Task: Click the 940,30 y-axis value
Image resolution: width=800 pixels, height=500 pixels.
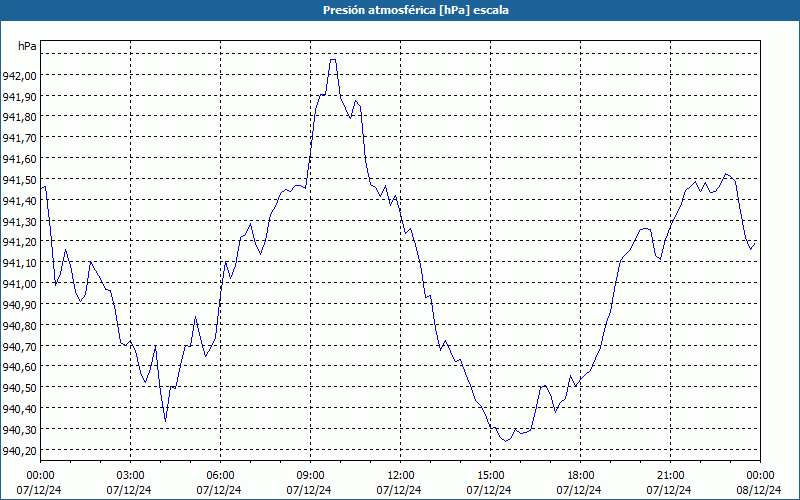Action: (x=19, y=430)
